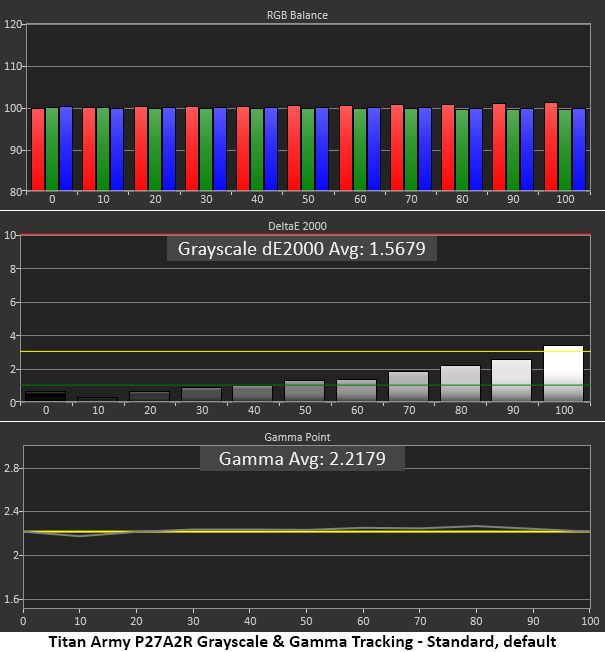605x652 pixels.
Task: Click the 1.6 y-axis label in Gamma Point
Action: (11, 599)
